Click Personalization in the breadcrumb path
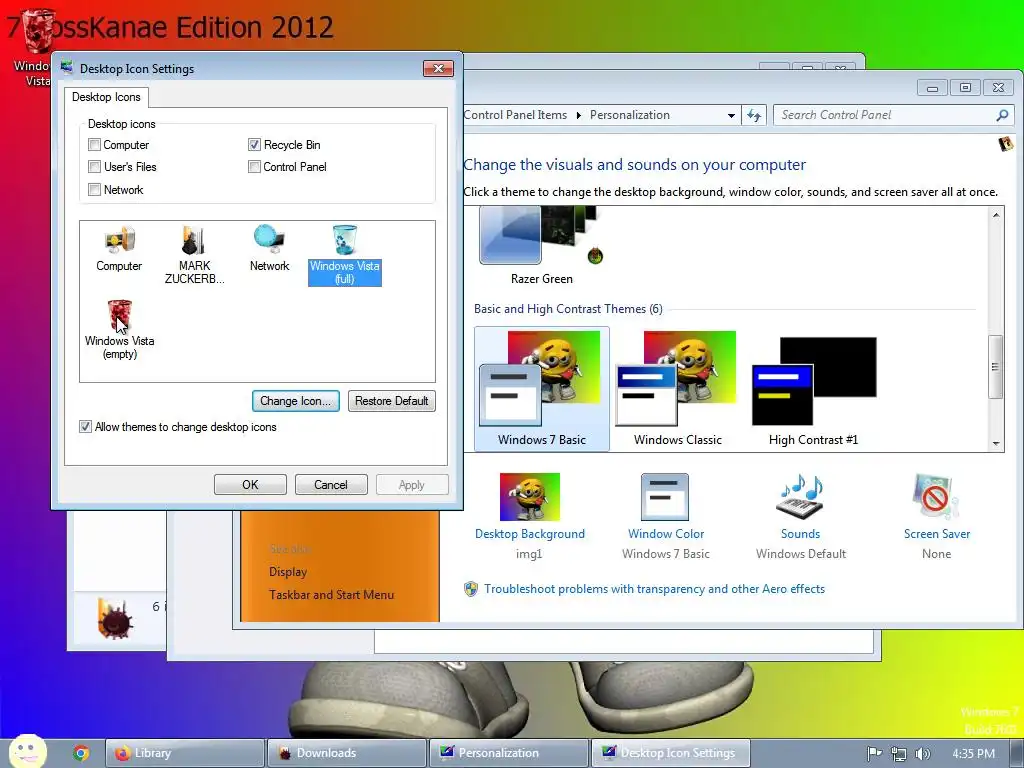Screen dimensions: 1024x768 (630, 115)
